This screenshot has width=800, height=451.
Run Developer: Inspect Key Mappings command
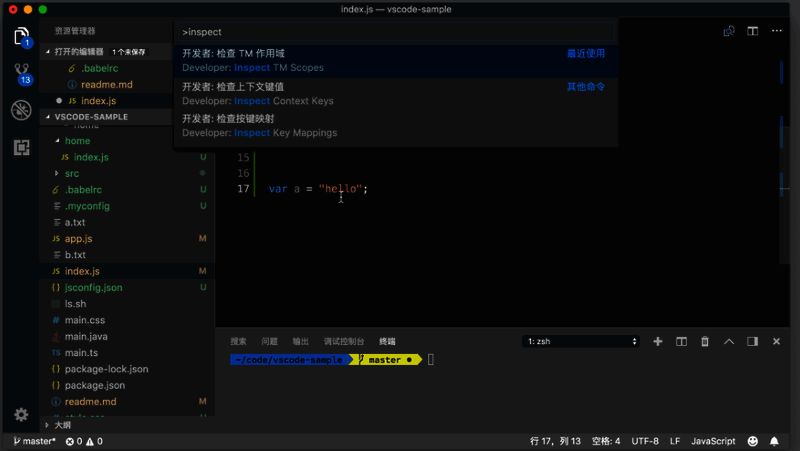[395, 126]
